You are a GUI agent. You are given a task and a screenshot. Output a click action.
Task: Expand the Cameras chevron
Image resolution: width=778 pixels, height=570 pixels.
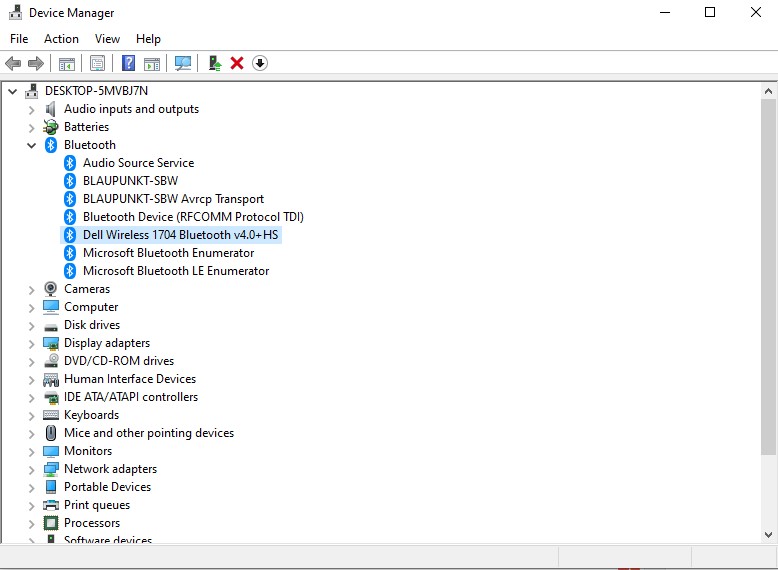(31, 290)
